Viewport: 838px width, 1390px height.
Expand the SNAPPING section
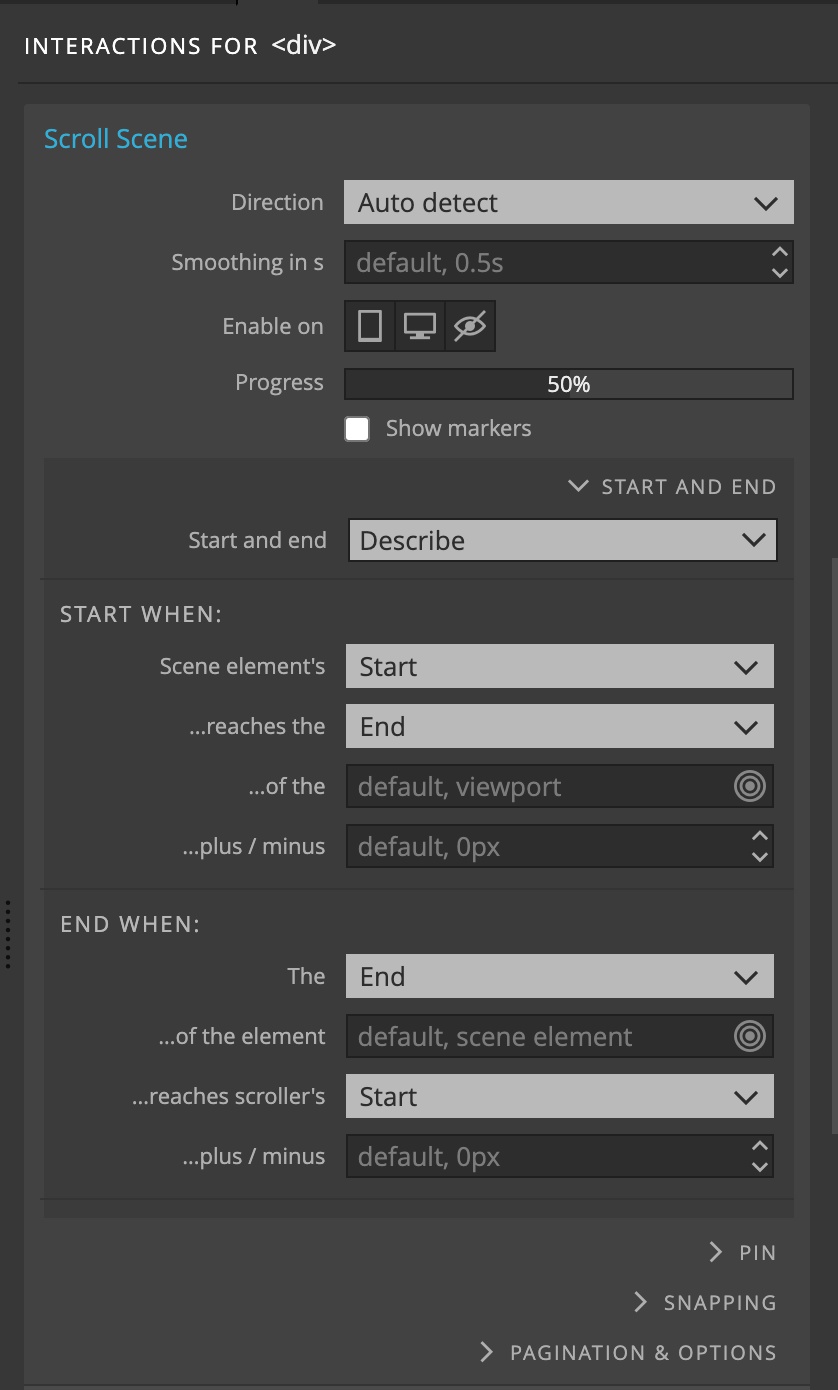point(705,1303)
